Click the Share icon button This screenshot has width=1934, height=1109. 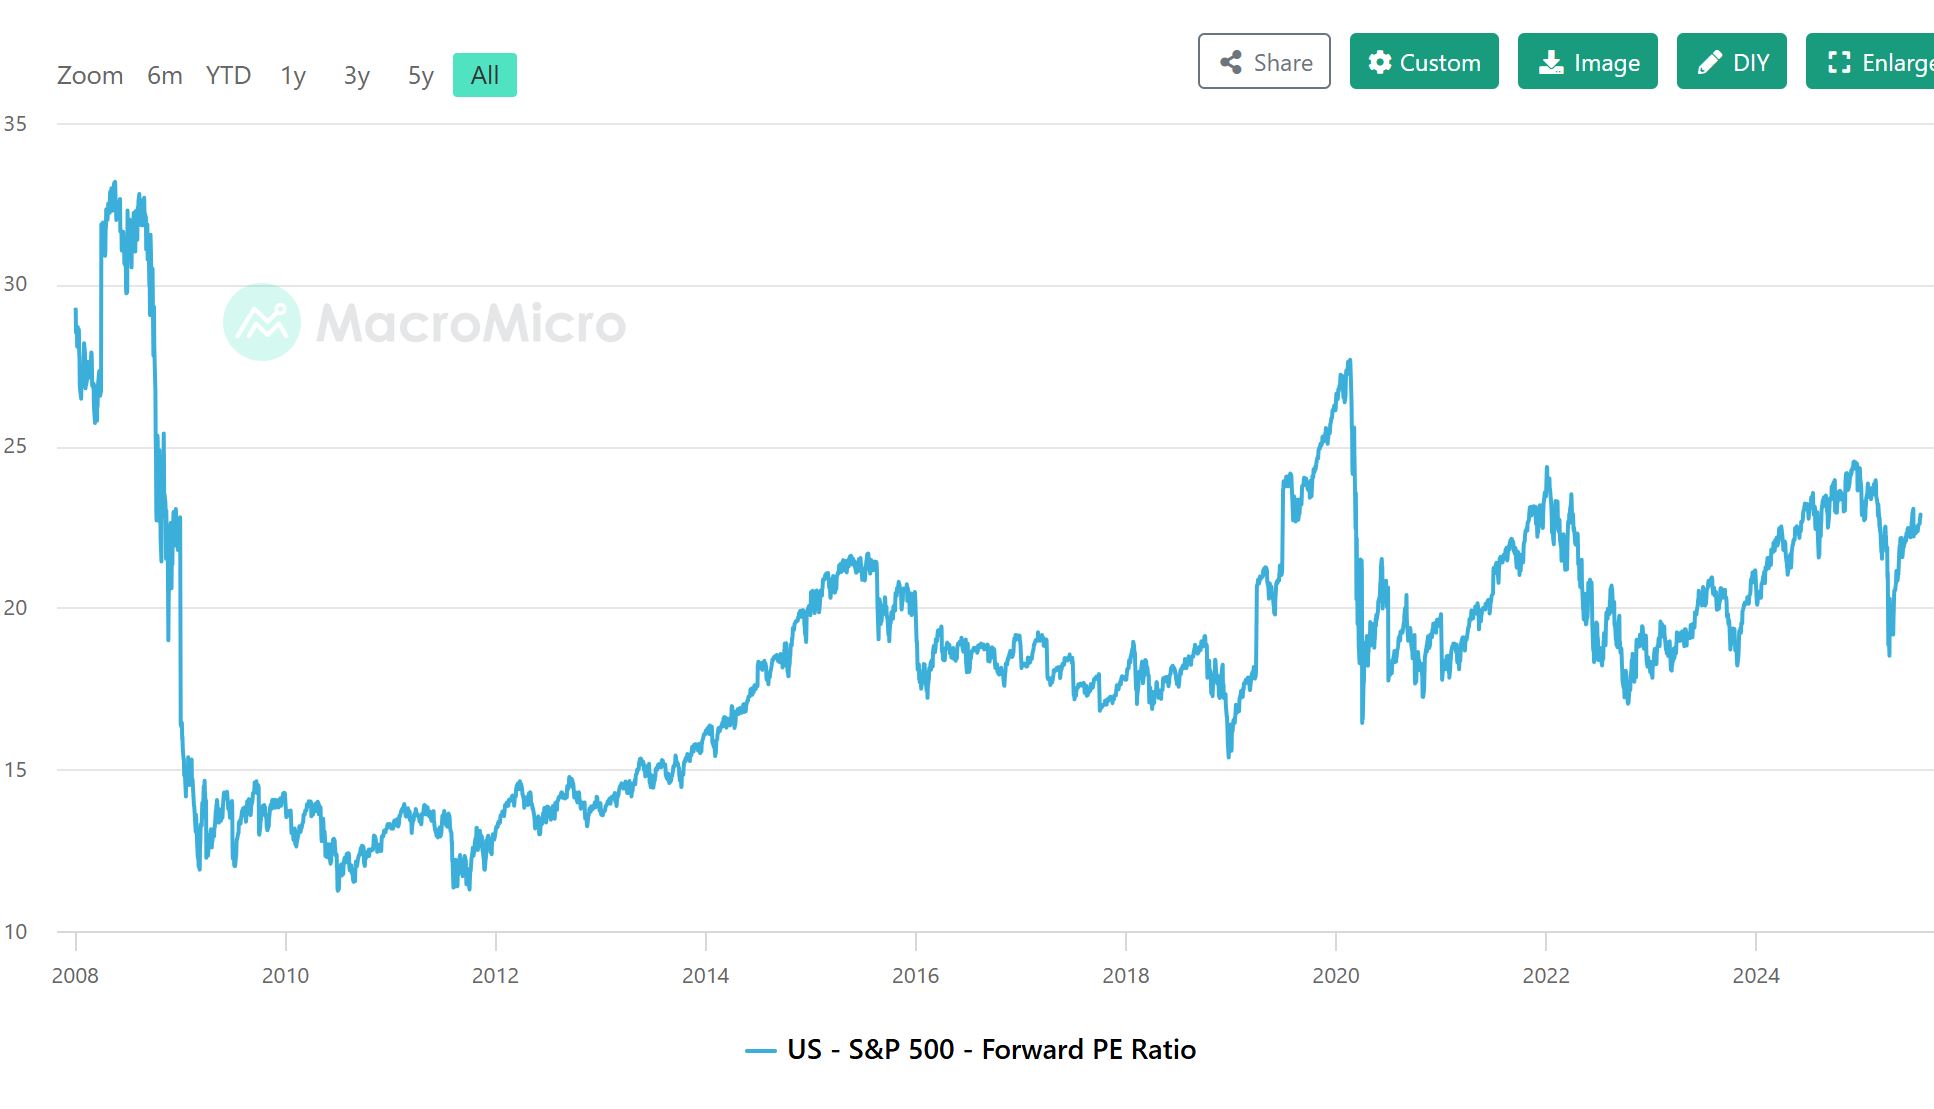pyautogui.click(x=1264, y=62)
